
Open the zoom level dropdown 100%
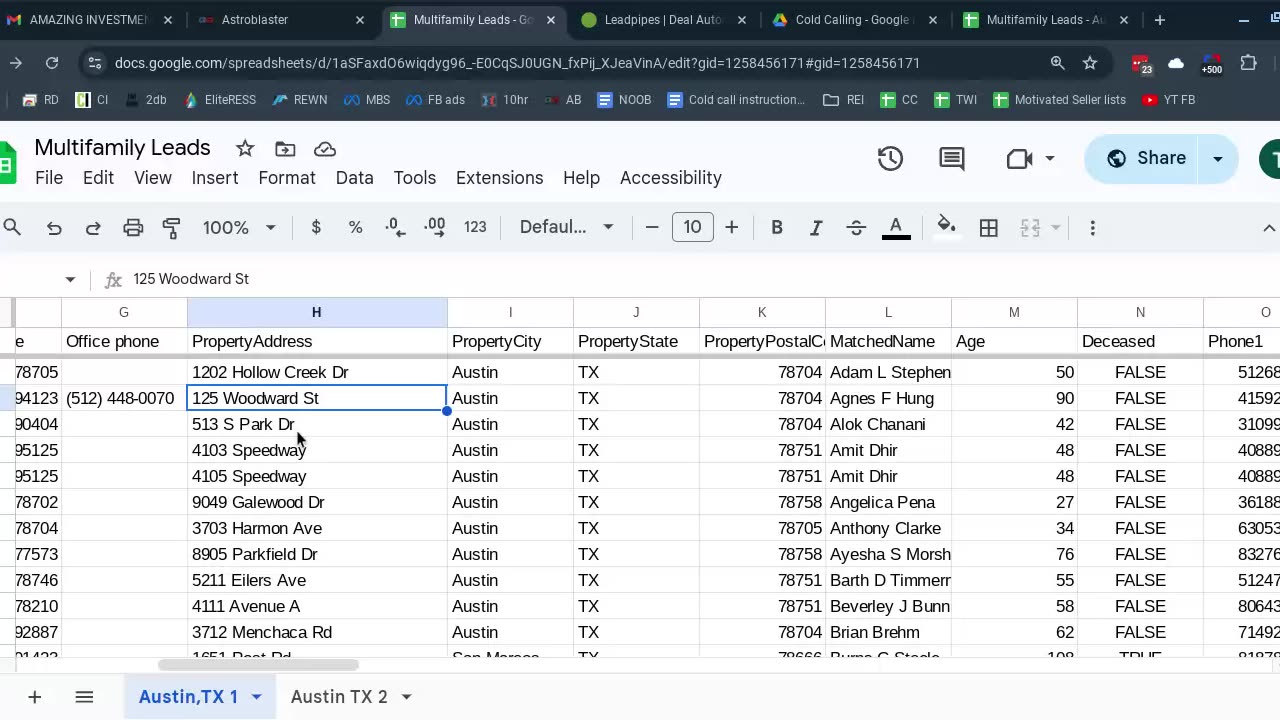239,228
